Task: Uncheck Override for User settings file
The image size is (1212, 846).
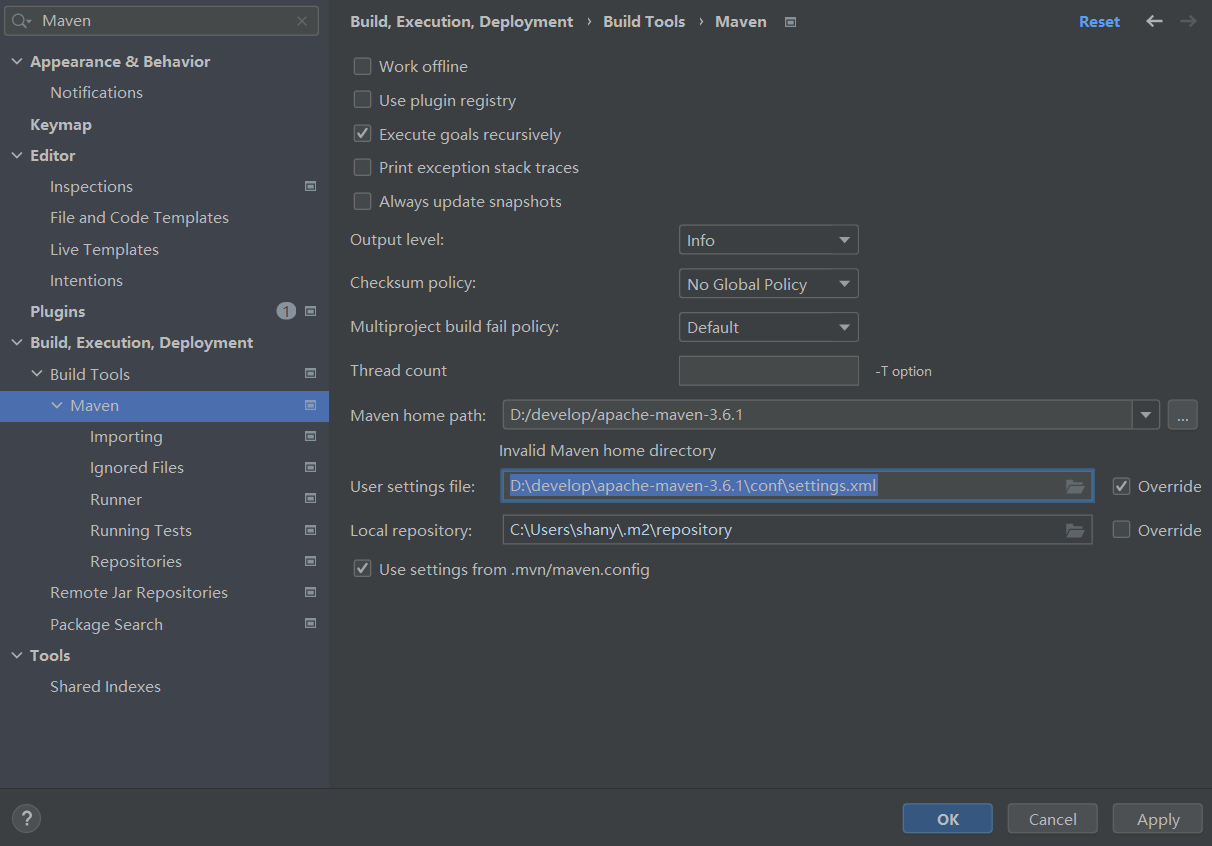Action: (1121, 486)
